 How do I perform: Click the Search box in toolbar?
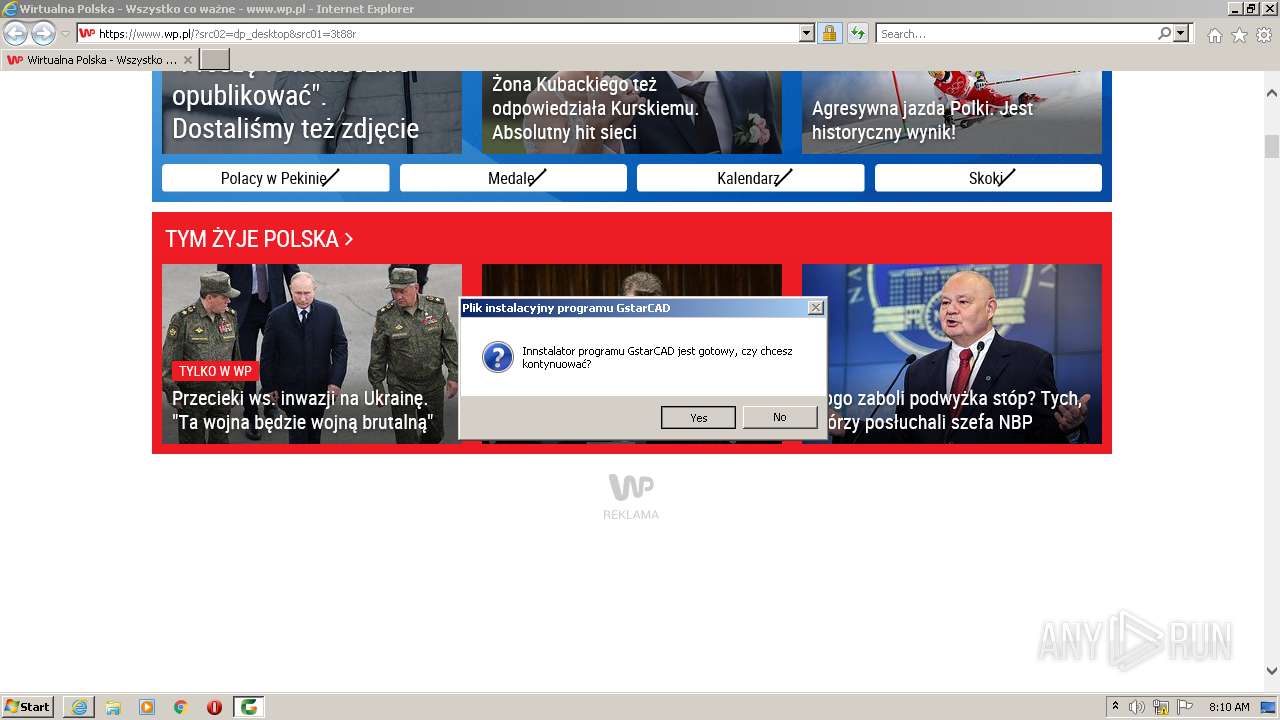1016,33
